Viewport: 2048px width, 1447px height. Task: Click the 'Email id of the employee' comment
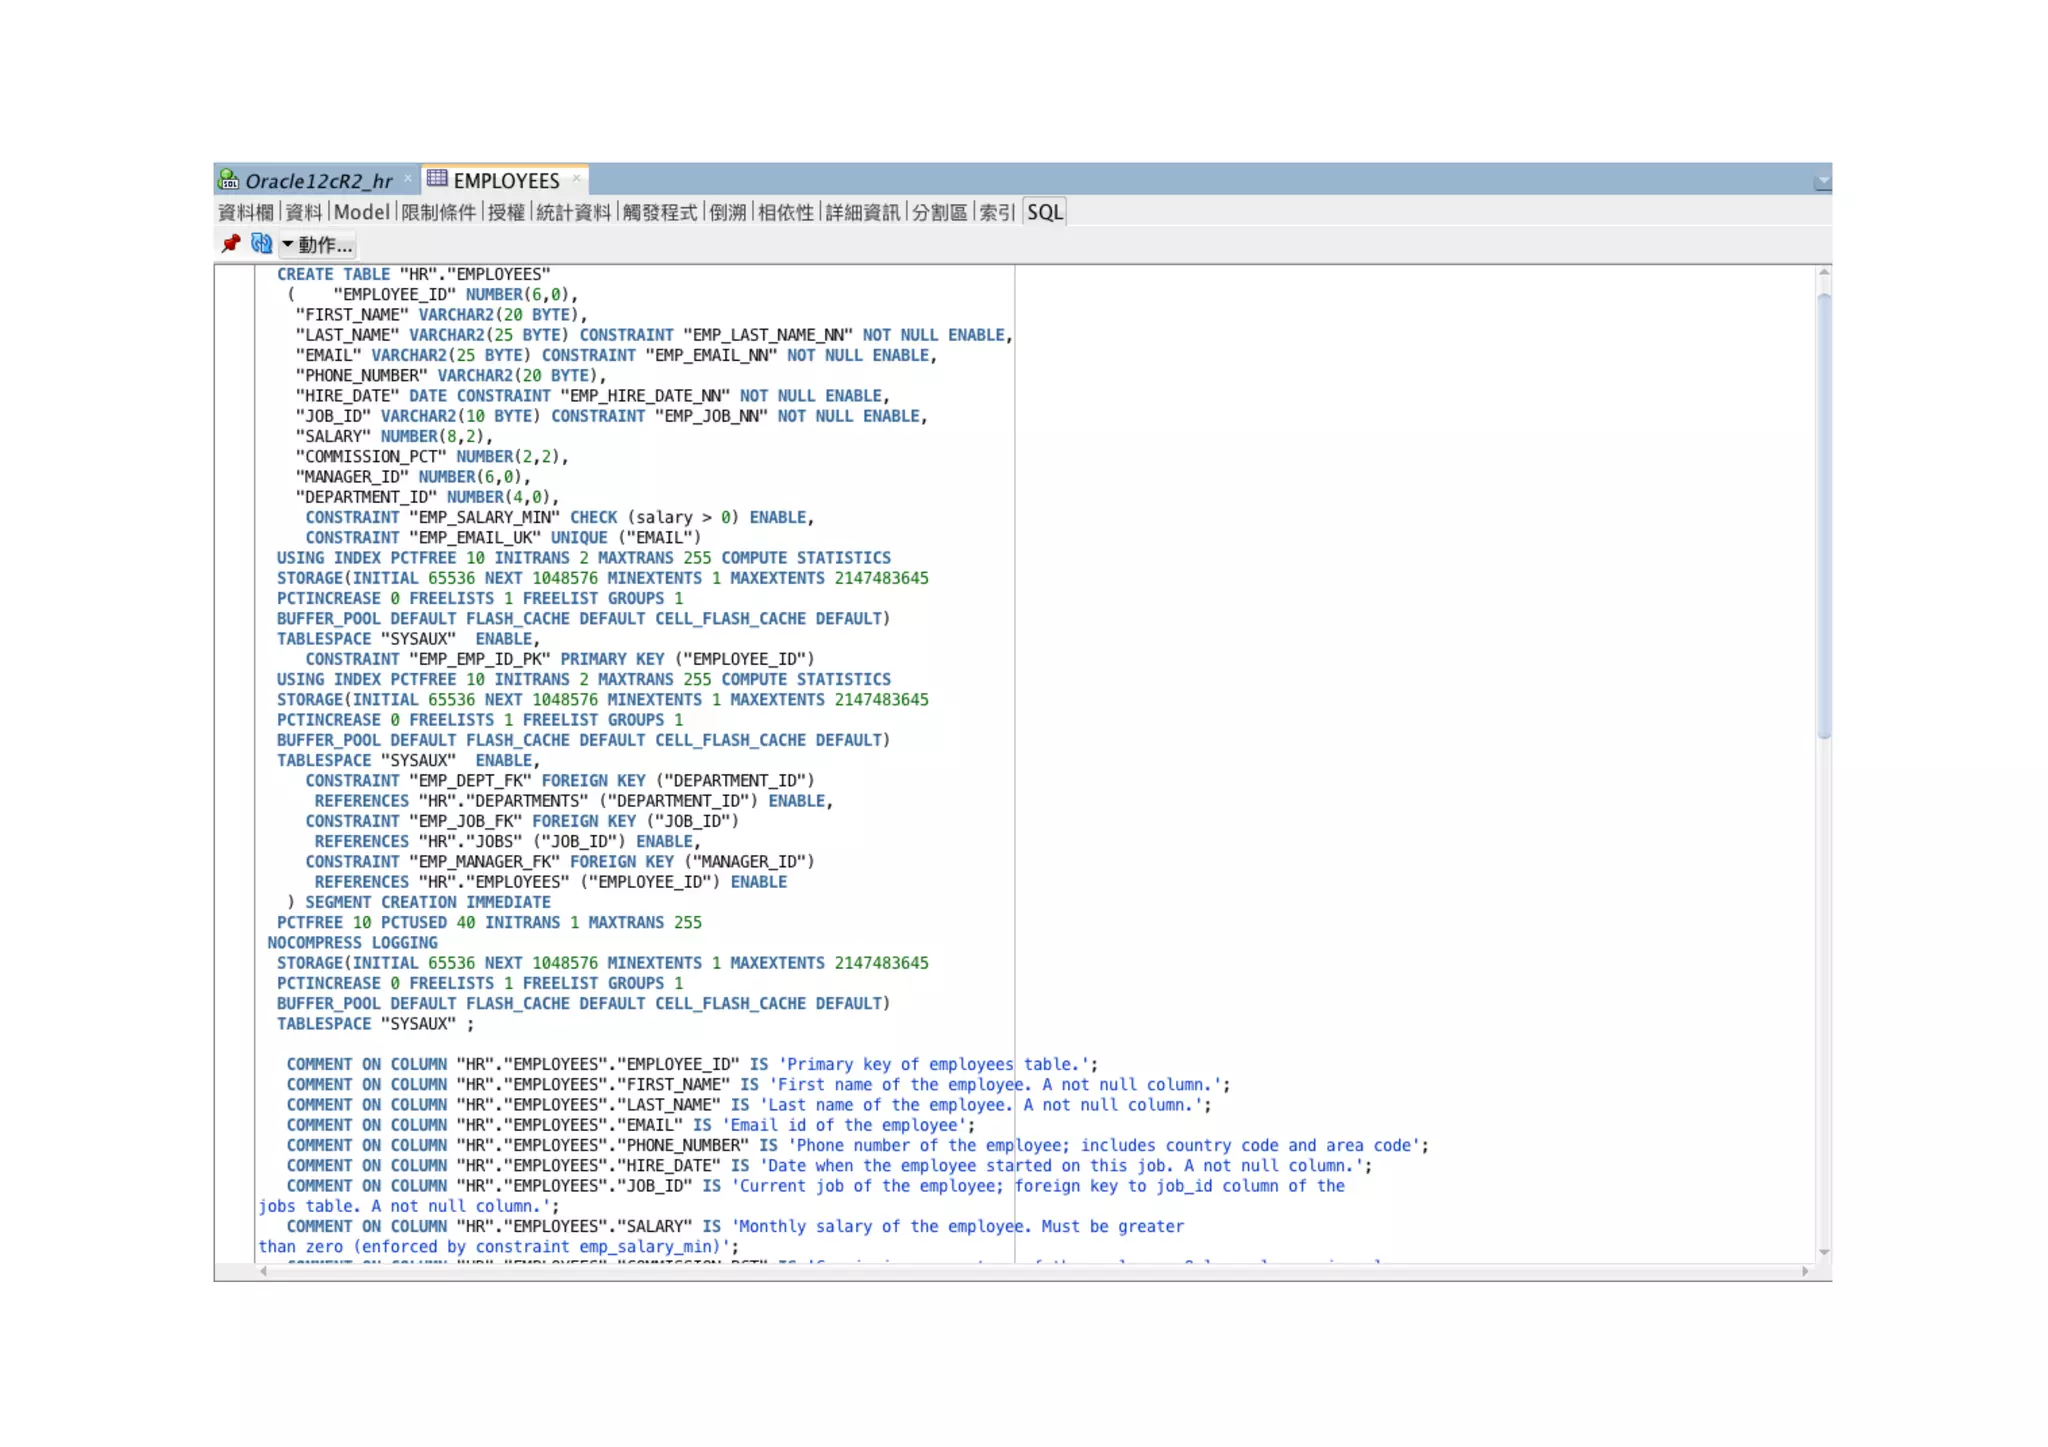[843, 1125]
